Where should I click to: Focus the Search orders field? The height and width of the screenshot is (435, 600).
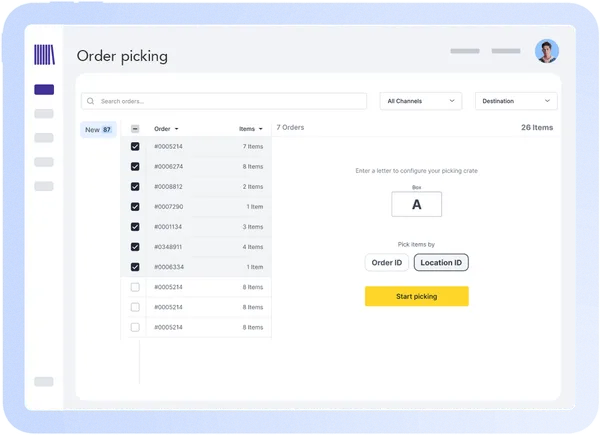pos(224,101)
